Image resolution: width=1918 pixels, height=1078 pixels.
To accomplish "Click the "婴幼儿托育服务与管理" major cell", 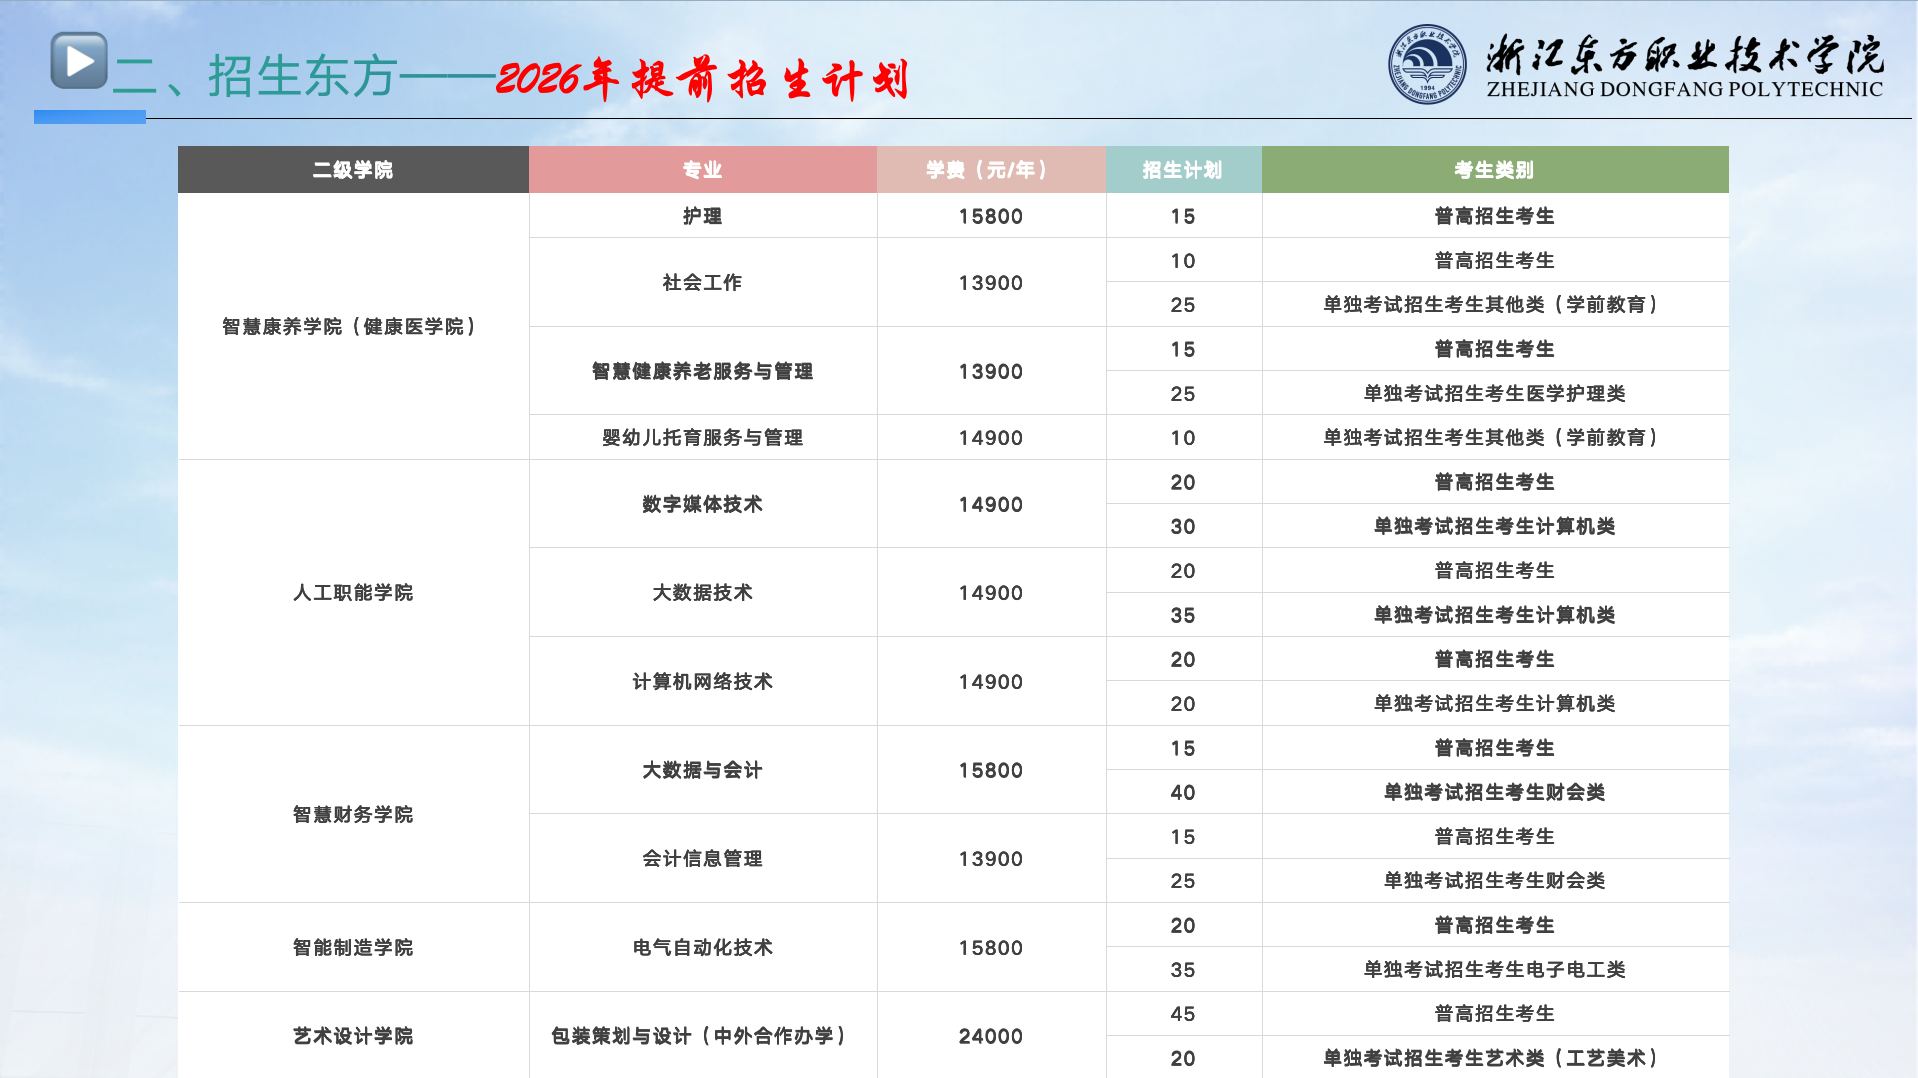I will (703, 437).
